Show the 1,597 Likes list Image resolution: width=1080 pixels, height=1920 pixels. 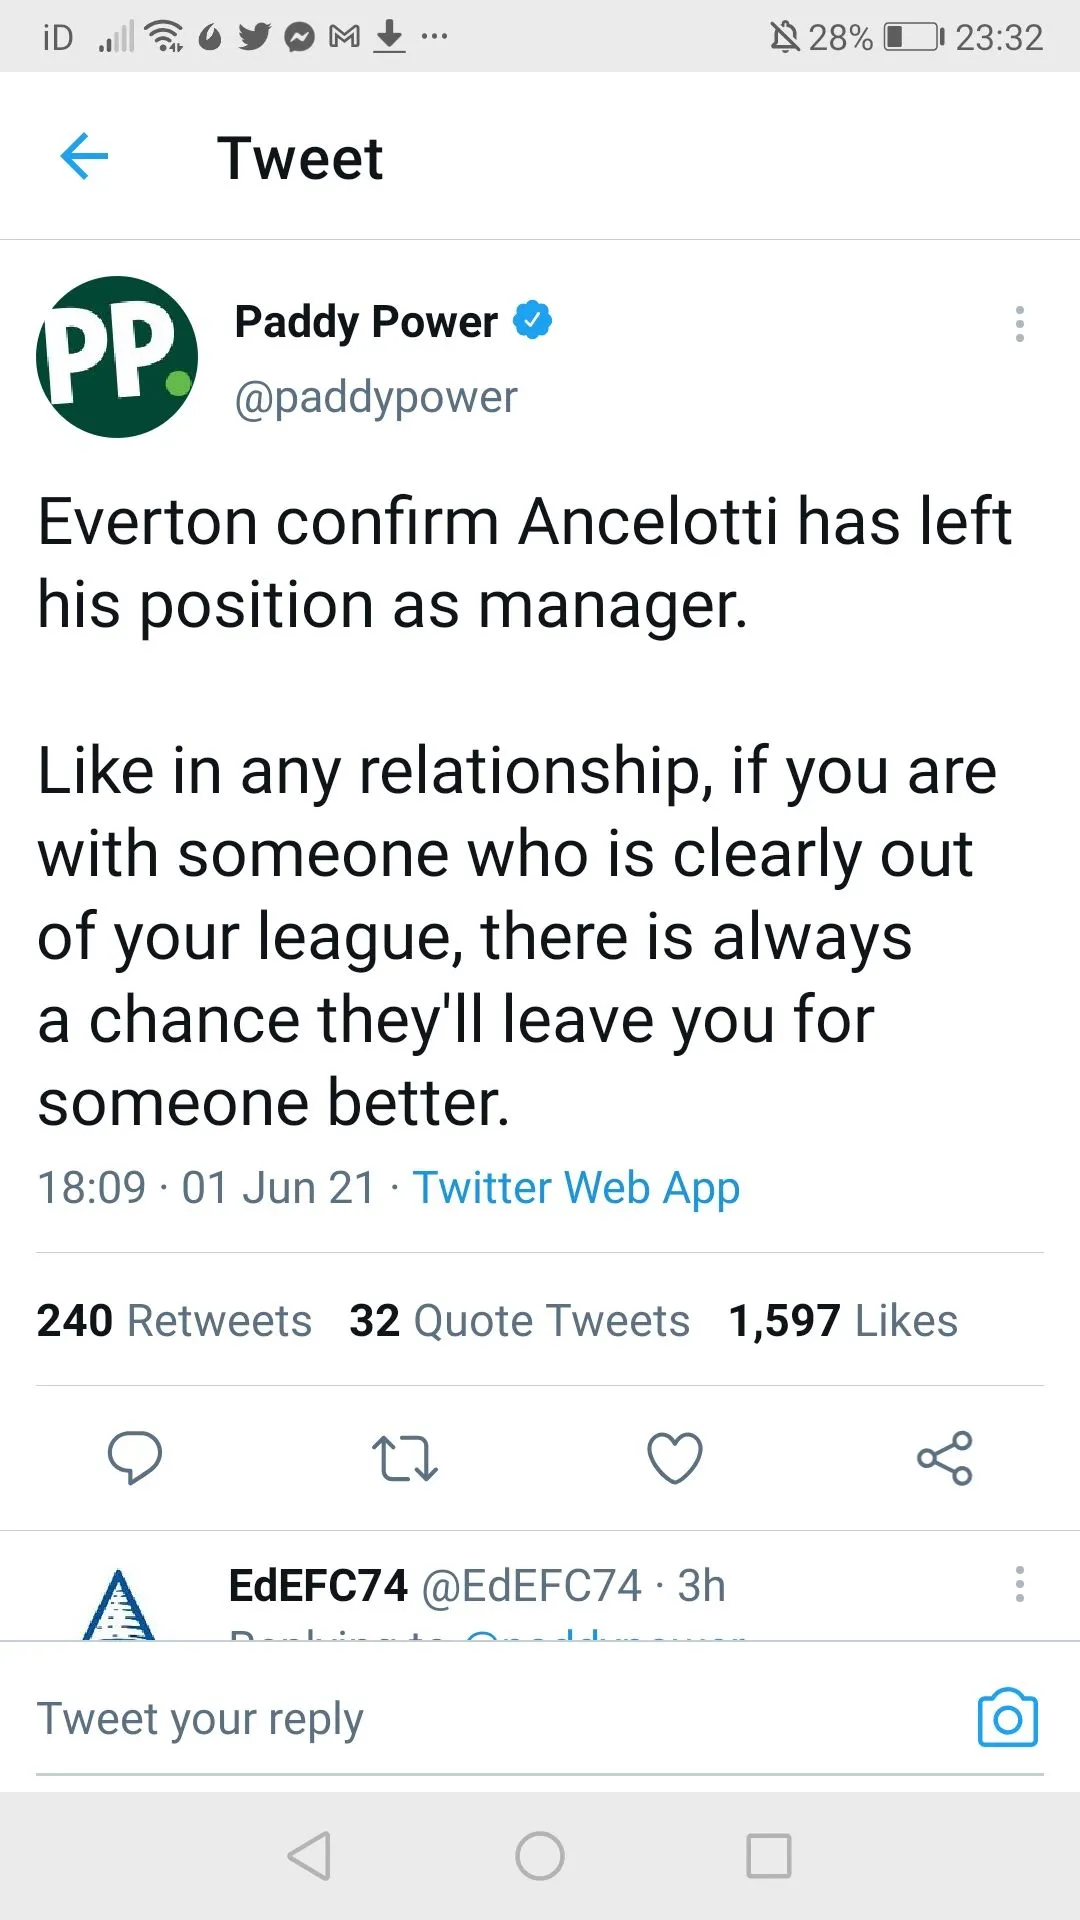click(x=843, y=1320)
